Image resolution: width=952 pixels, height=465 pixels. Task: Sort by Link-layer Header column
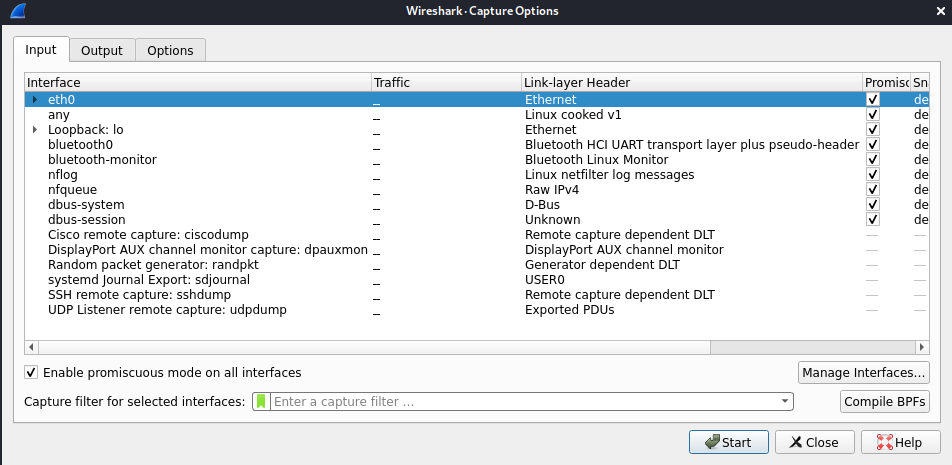tap(692, 83)
